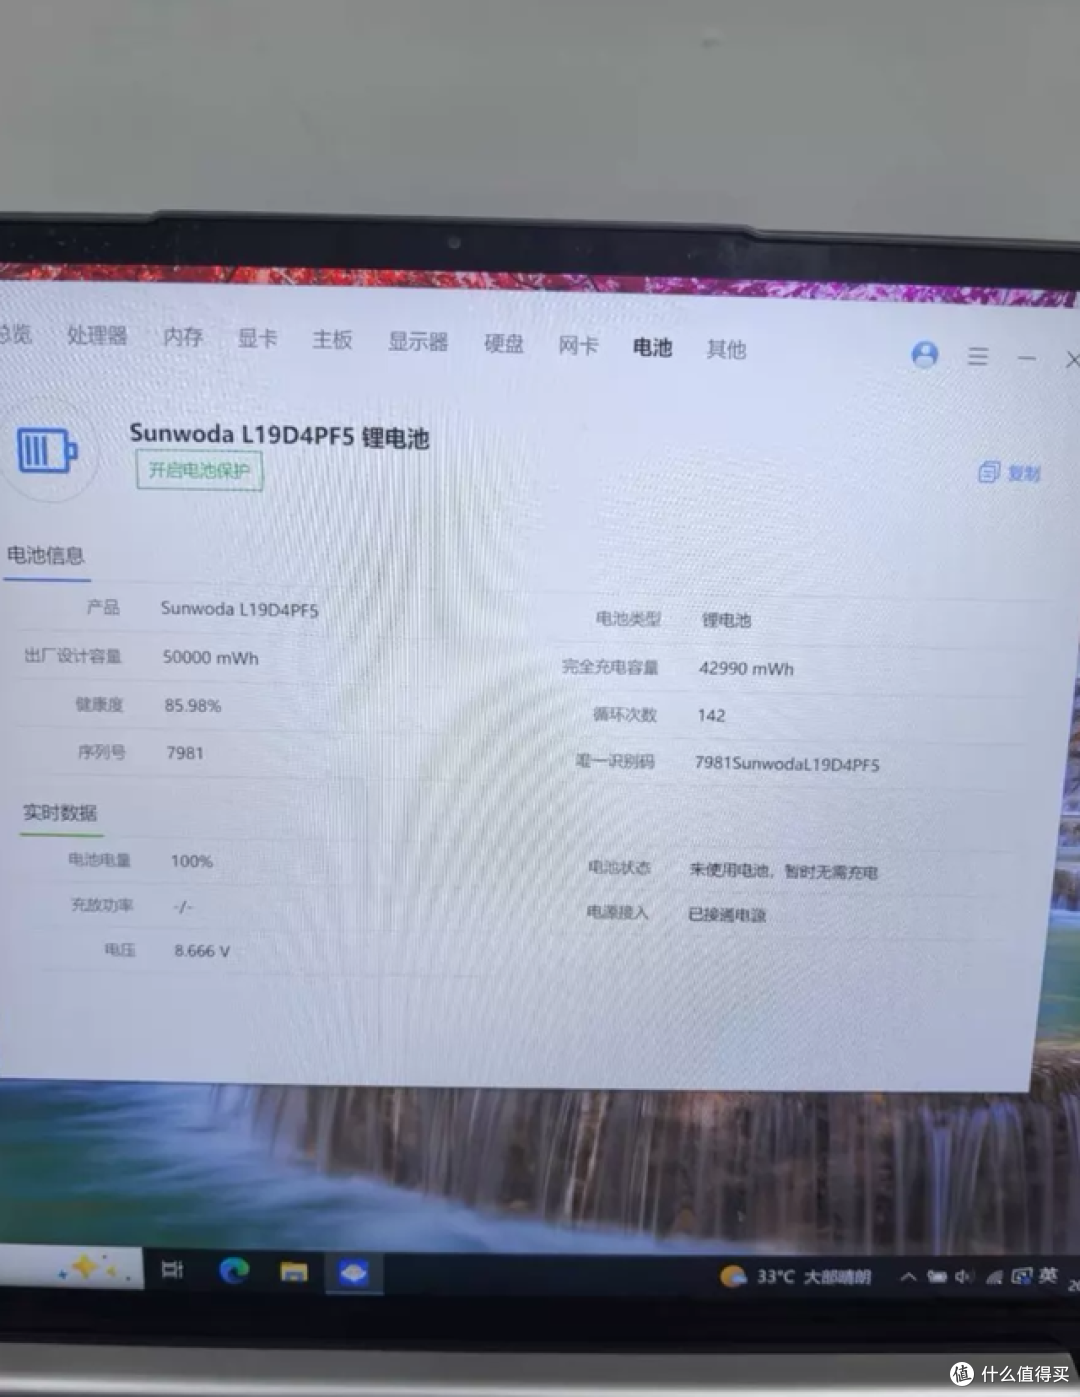Switch to the 显卡 tab

[257, 338]
